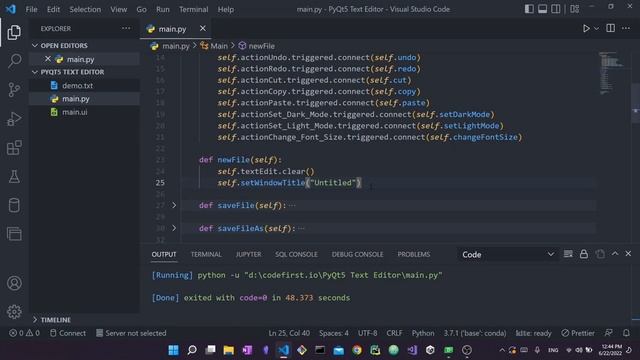Change indentation via Spaces: 4
The width and height of the screenshot is (640, 360).
tap(334, 333)
